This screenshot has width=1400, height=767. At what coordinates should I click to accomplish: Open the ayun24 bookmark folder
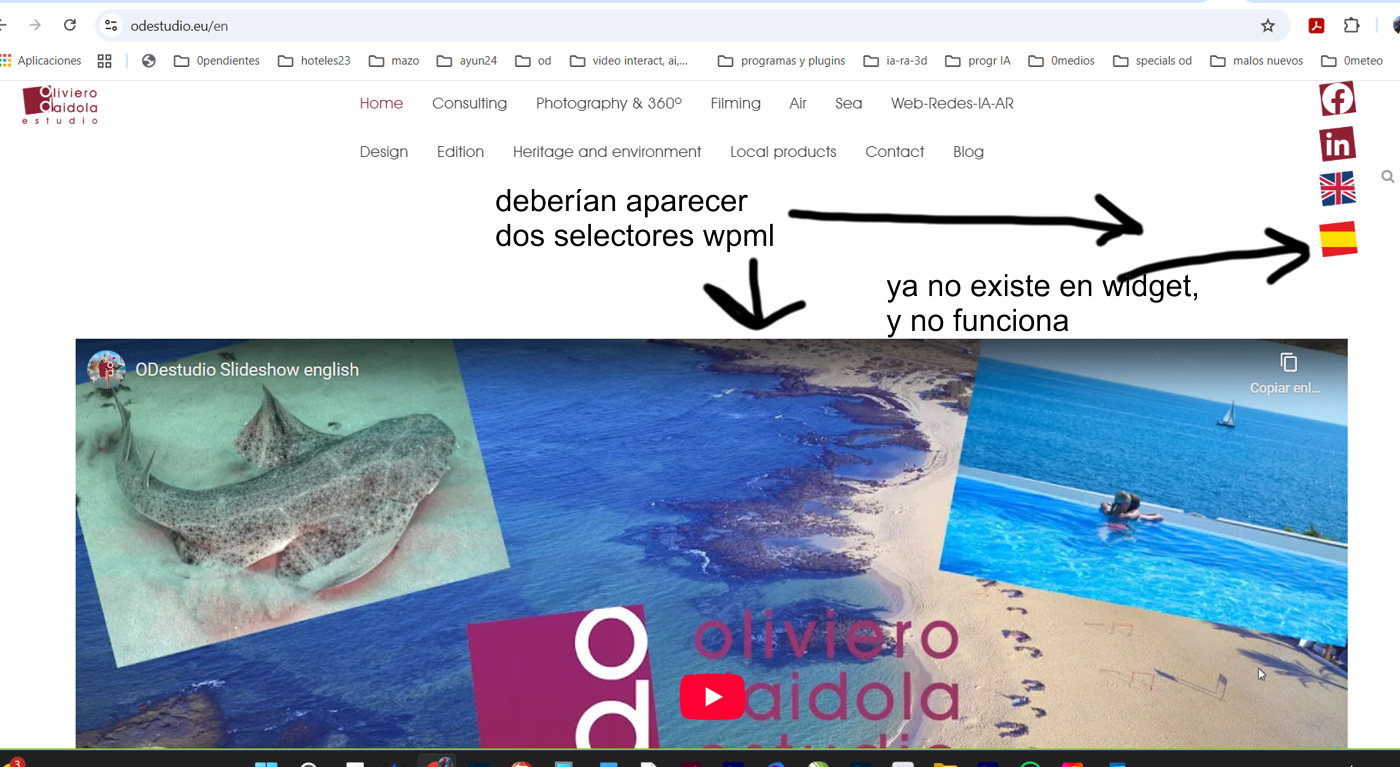coord(467,61)
